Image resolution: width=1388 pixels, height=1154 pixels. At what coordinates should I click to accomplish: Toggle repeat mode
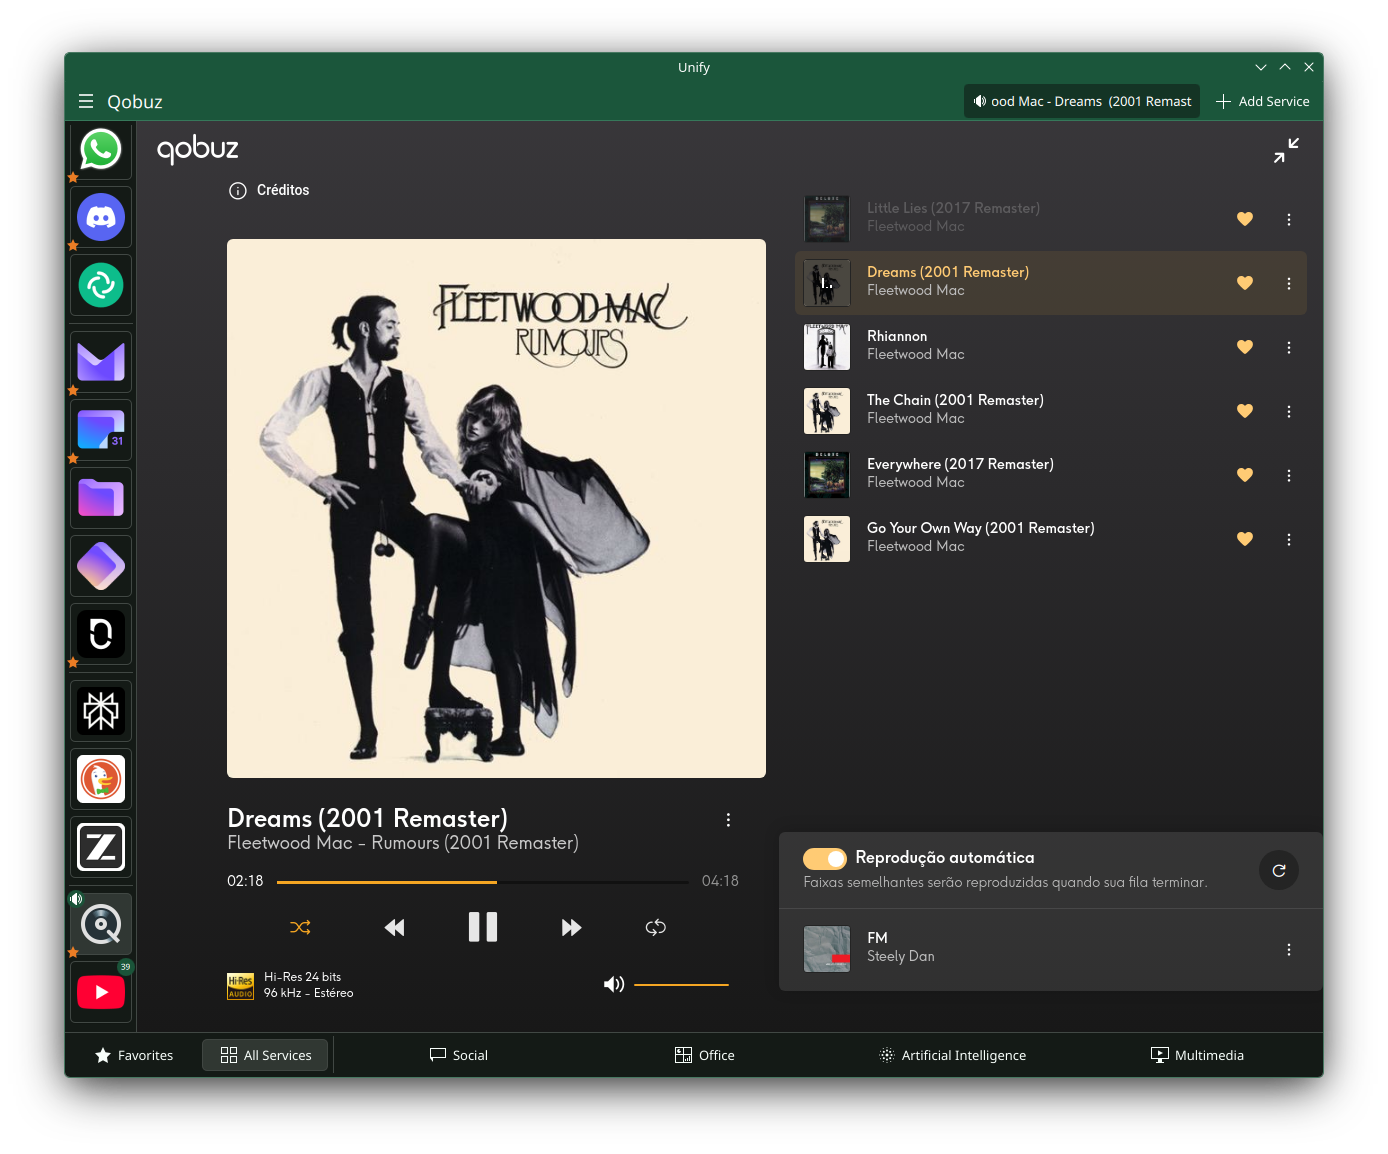coord(656,927)
